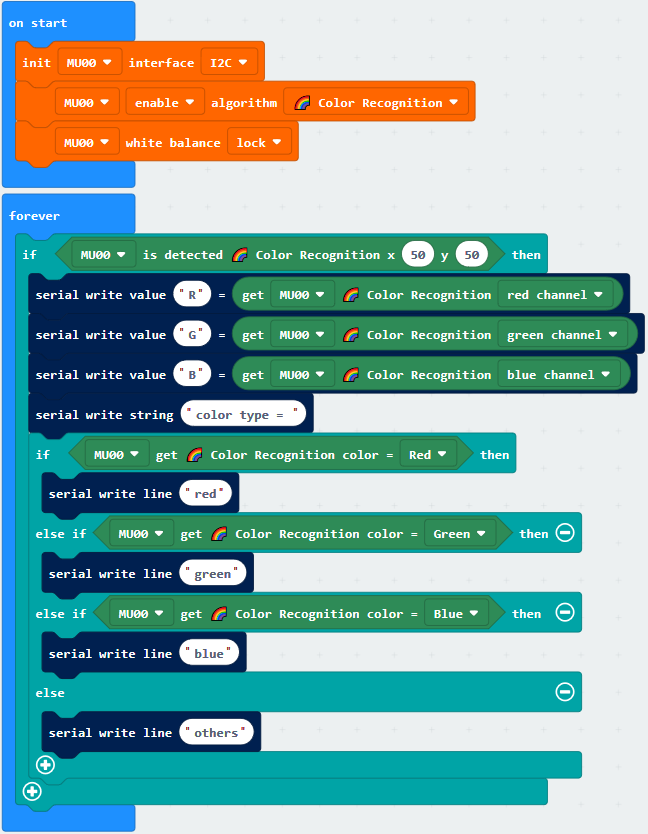Open MU00 dropdown in the algorithm enable block
This screenshot has width=648, height=834.
tap(87, 103)
